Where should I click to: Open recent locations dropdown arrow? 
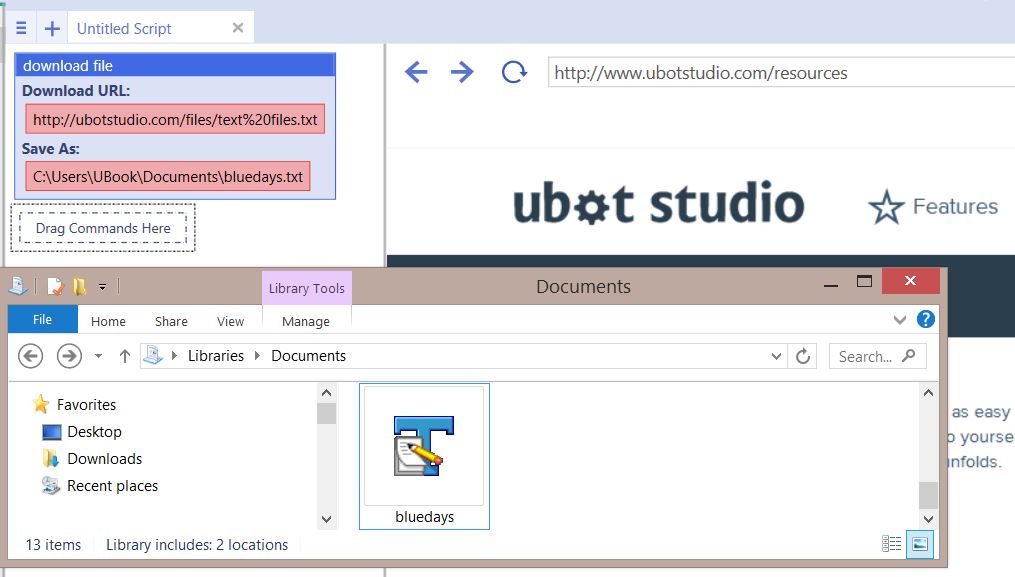pyautogui.click(x=98, y=356)
